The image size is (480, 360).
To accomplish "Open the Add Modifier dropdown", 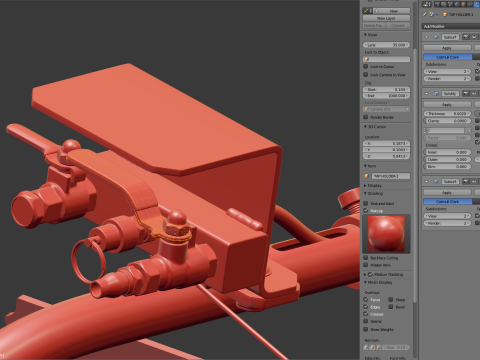I will tap(451, 26).
